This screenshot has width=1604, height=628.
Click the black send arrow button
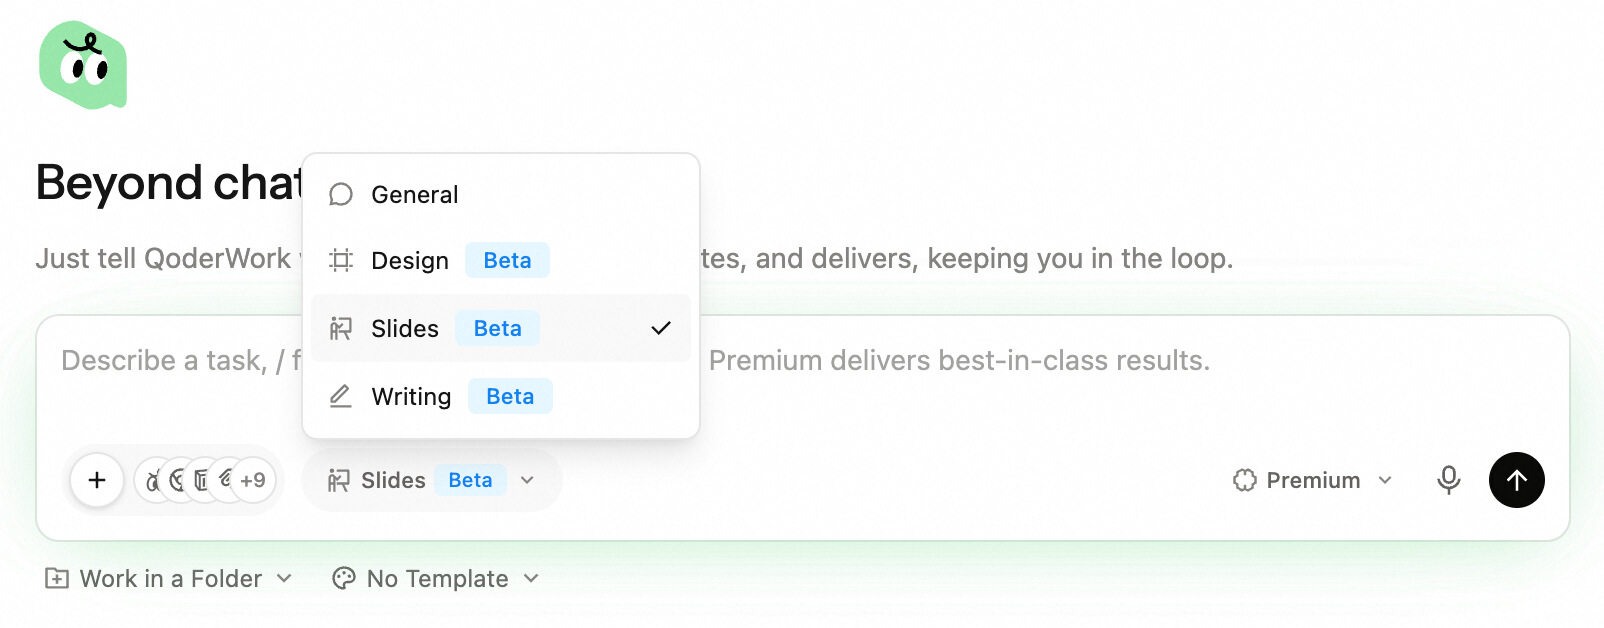pos(1516,480)
